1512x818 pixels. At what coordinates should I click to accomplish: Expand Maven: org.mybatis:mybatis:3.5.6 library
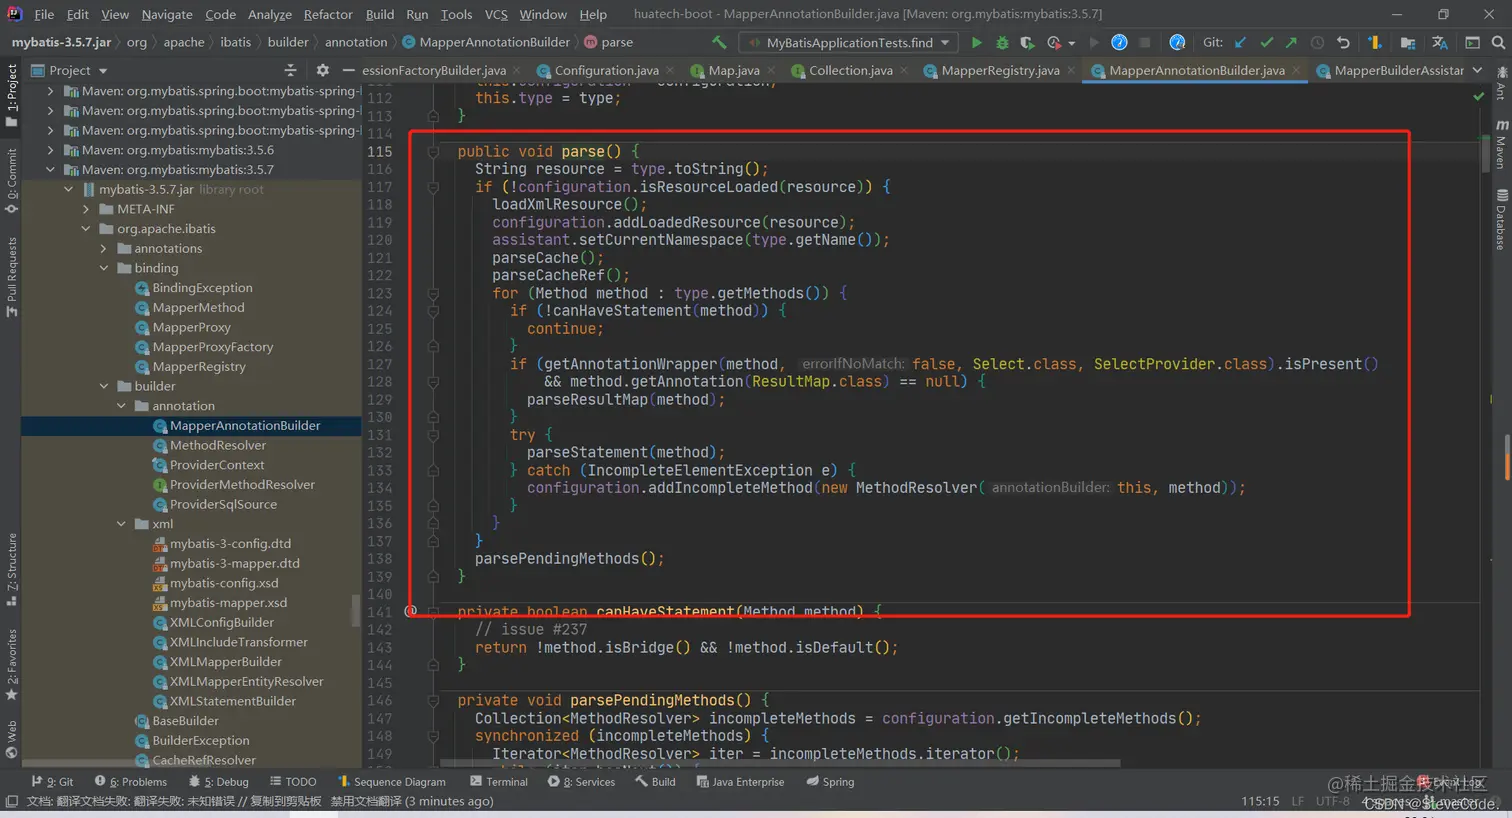[x=50, y=150]
